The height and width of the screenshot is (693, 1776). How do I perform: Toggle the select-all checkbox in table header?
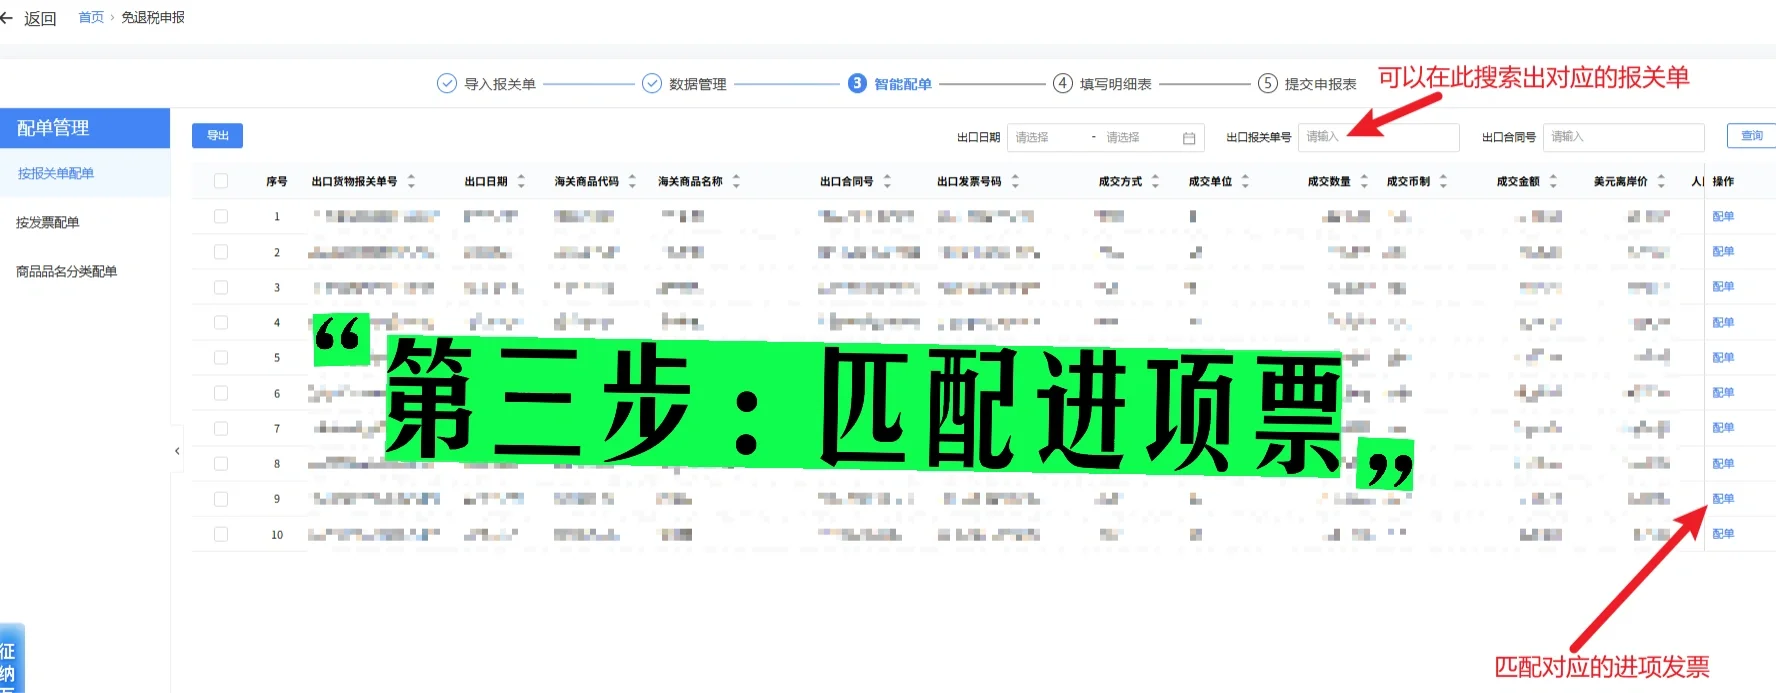[x=221, y=181]
